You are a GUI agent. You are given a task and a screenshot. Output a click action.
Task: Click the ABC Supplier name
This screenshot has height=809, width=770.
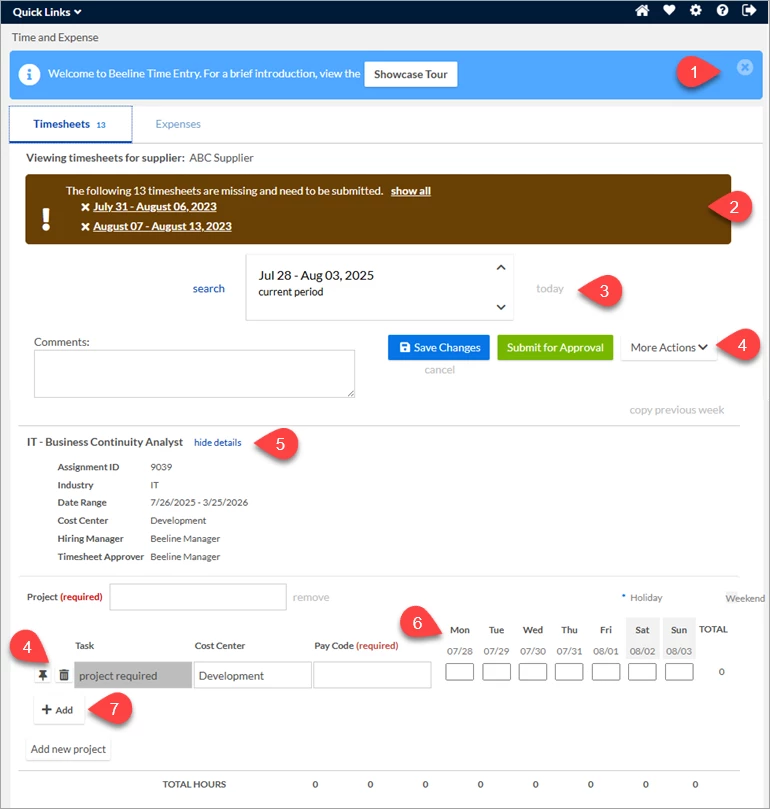tap(221, 158)
